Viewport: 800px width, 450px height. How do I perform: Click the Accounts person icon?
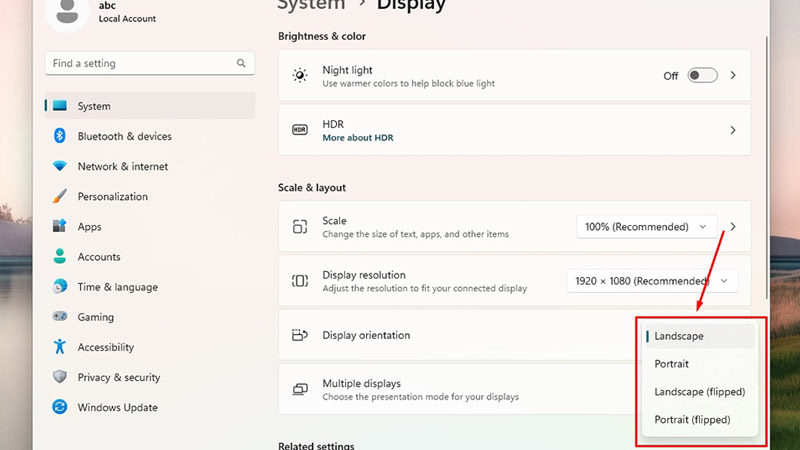[60, 257]
